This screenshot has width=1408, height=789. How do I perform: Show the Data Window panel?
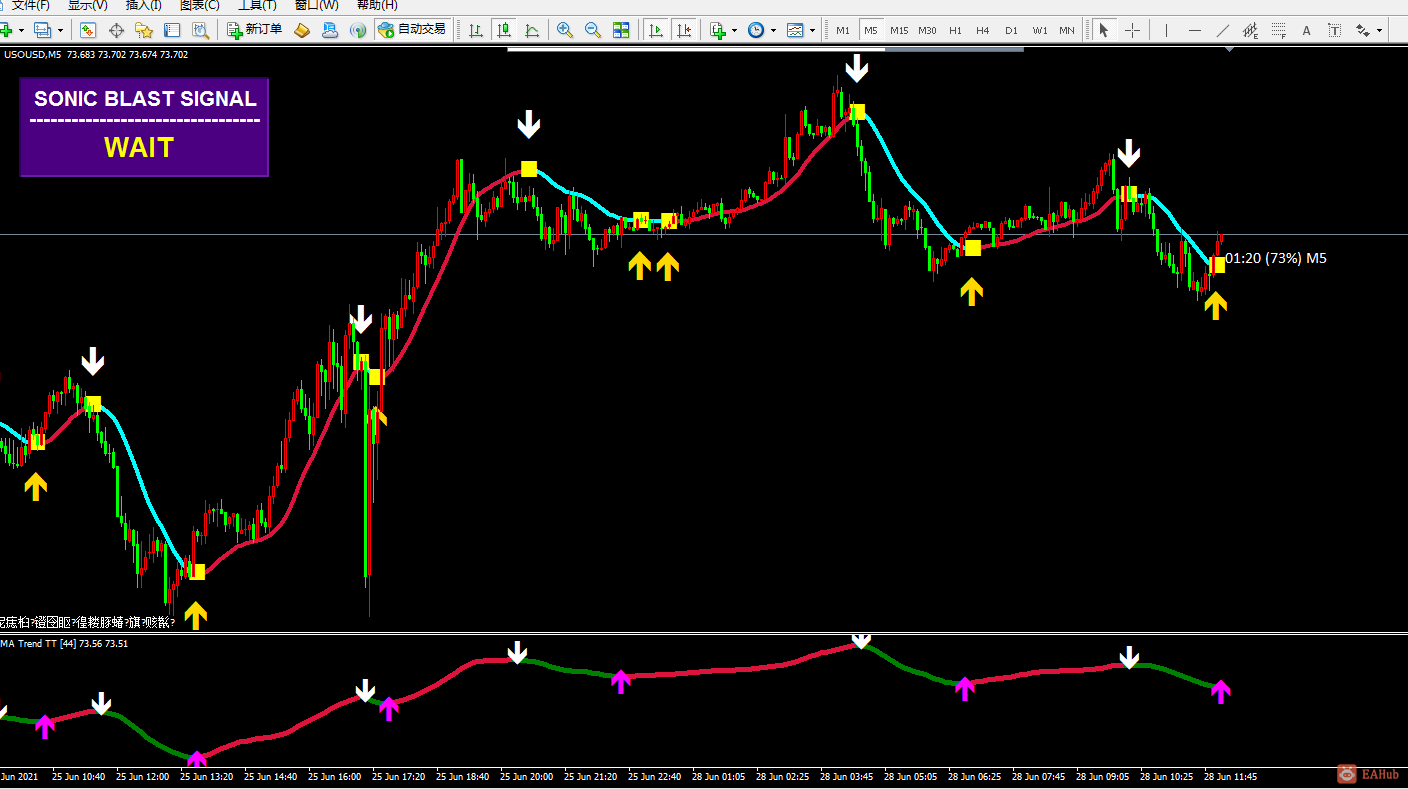pyautogui.click(x=116, y=30)
